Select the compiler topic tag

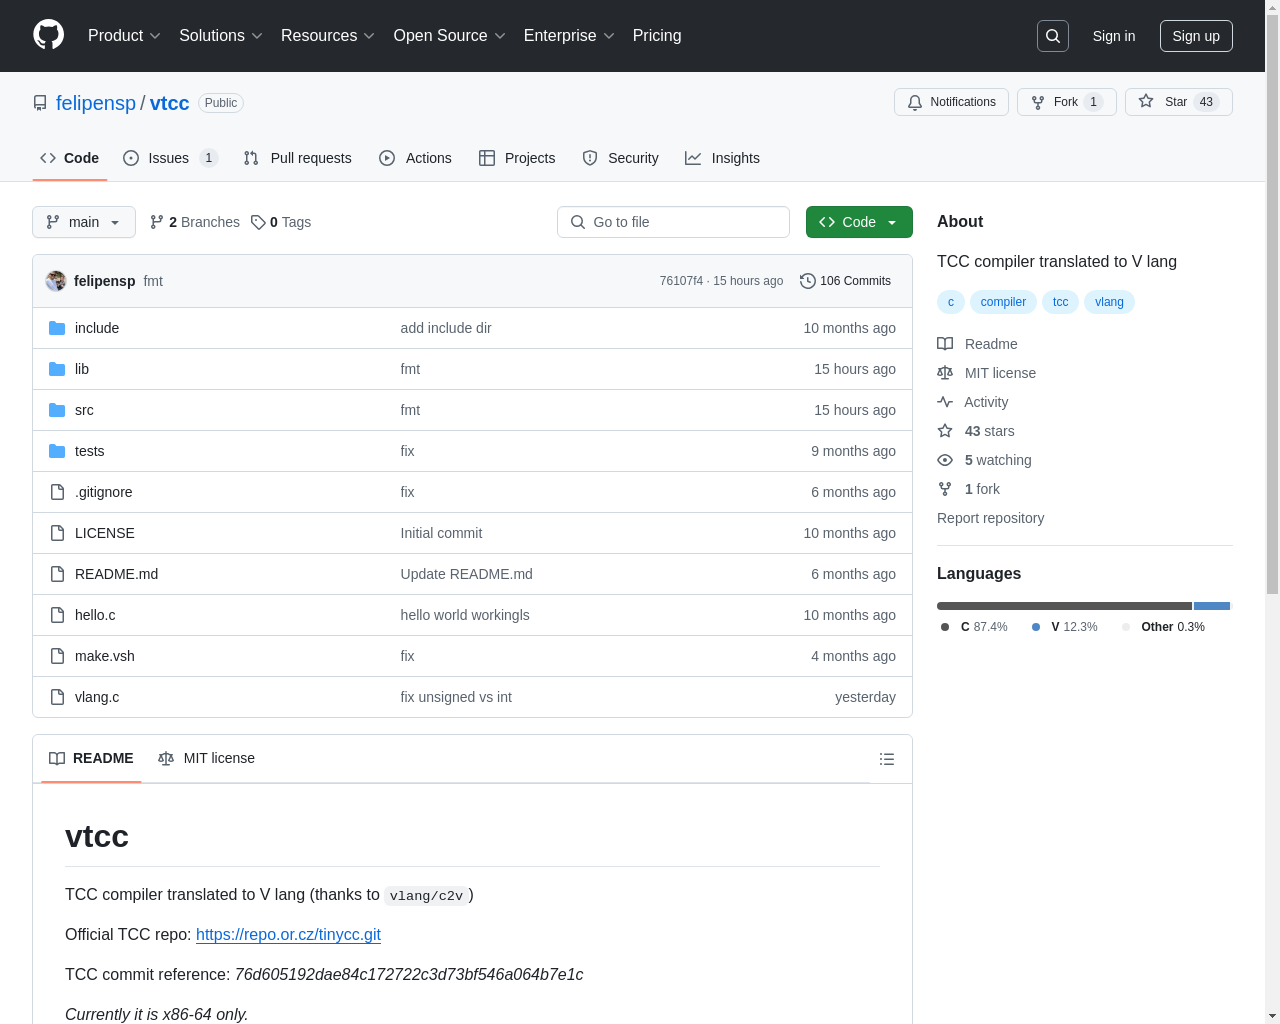click(1003, 302)
